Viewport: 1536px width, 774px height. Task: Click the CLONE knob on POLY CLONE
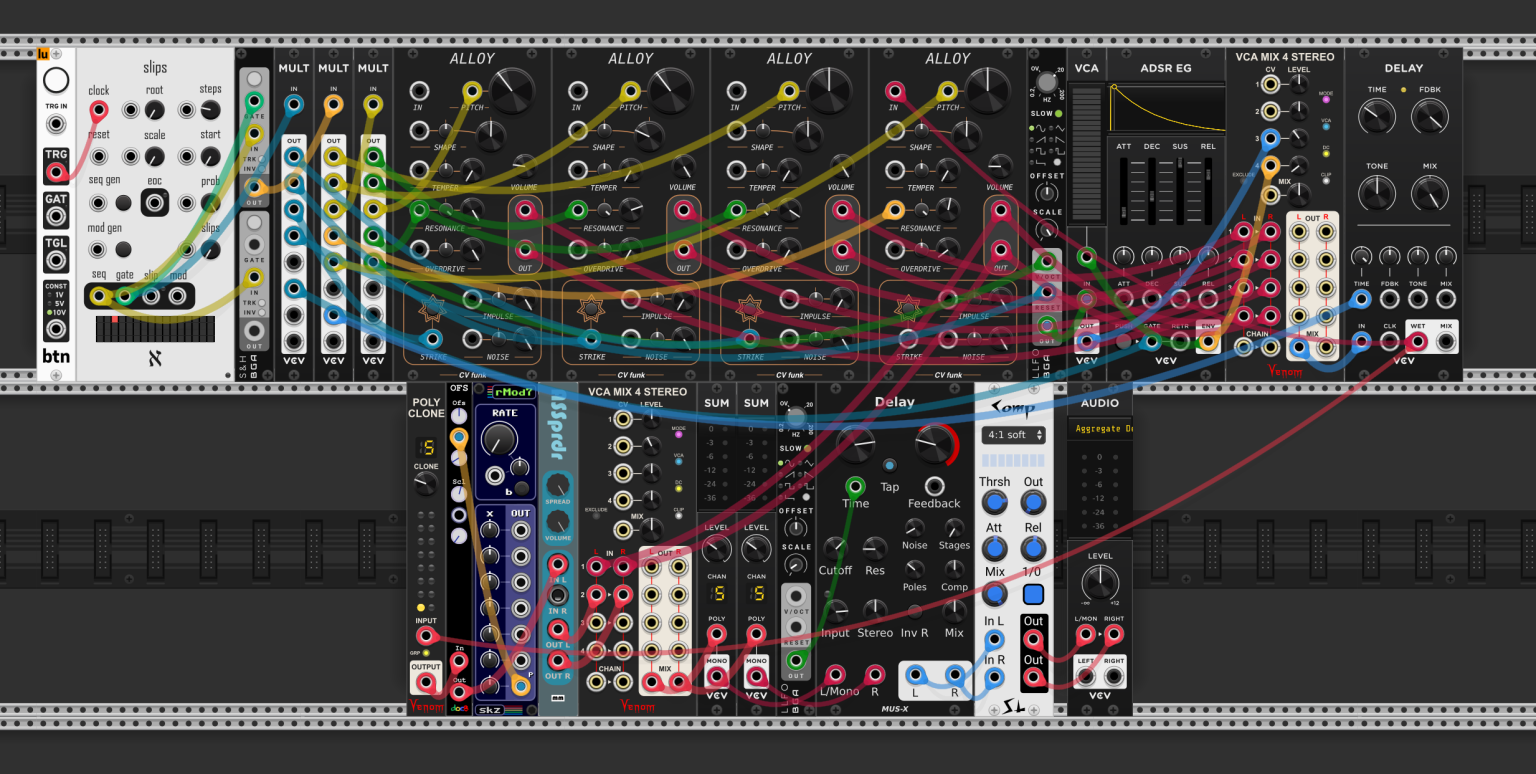click(426, 485)
